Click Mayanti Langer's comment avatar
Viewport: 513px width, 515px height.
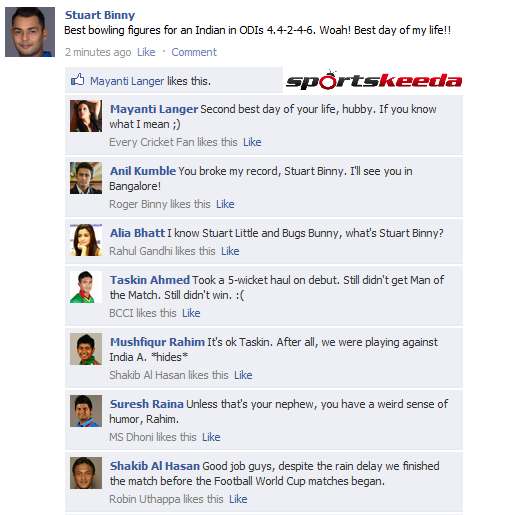[x=86, y=116]
